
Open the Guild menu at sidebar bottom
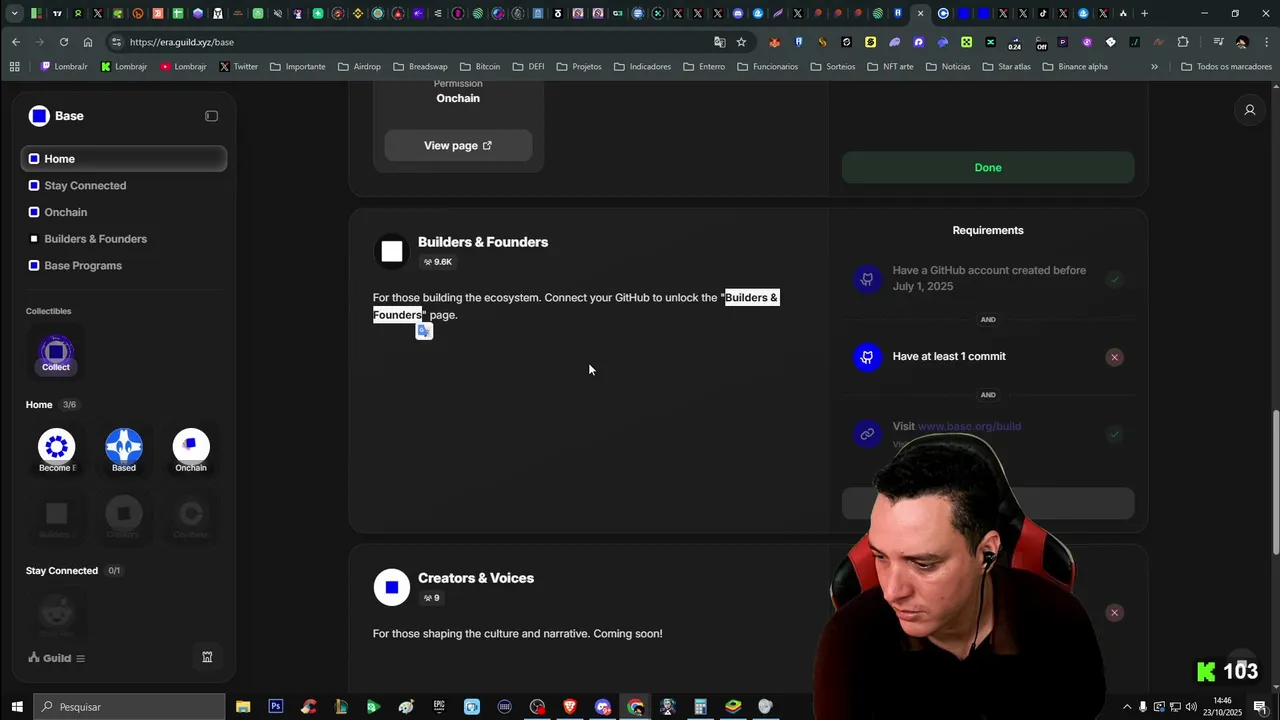click(x=57, y=658)
